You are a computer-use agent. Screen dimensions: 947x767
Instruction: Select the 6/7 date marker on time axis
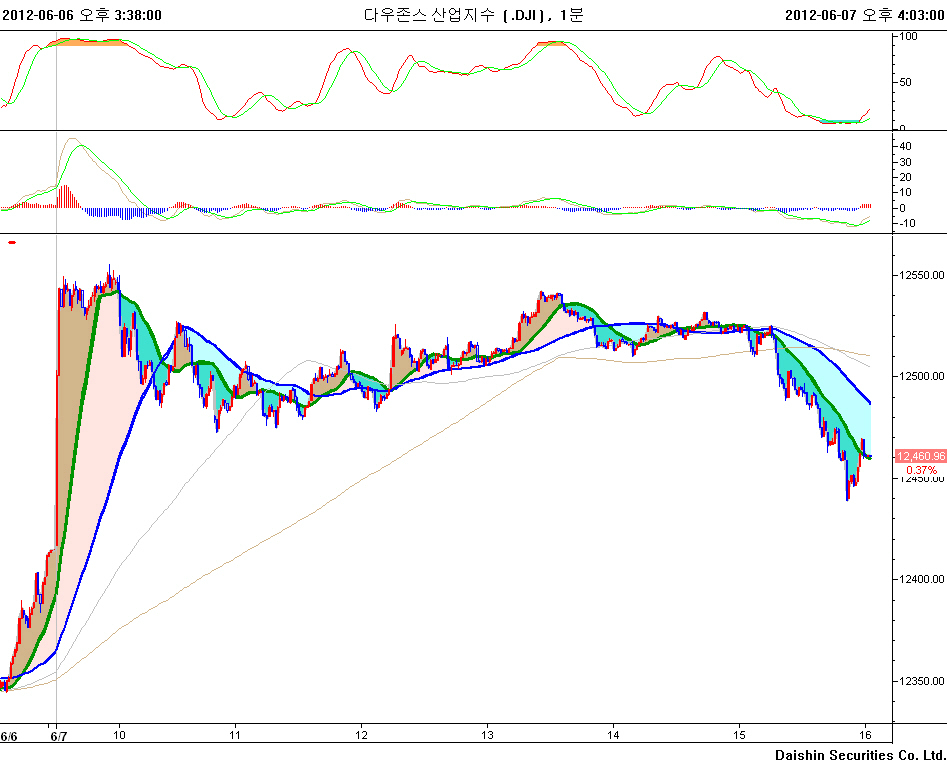click(59, 736)
